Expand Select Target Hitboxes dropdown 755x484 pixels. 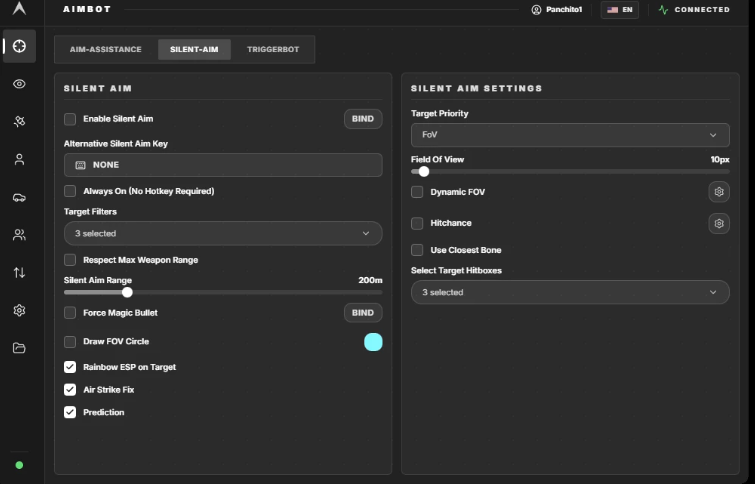pyautogui.click(x=570, y=292)
